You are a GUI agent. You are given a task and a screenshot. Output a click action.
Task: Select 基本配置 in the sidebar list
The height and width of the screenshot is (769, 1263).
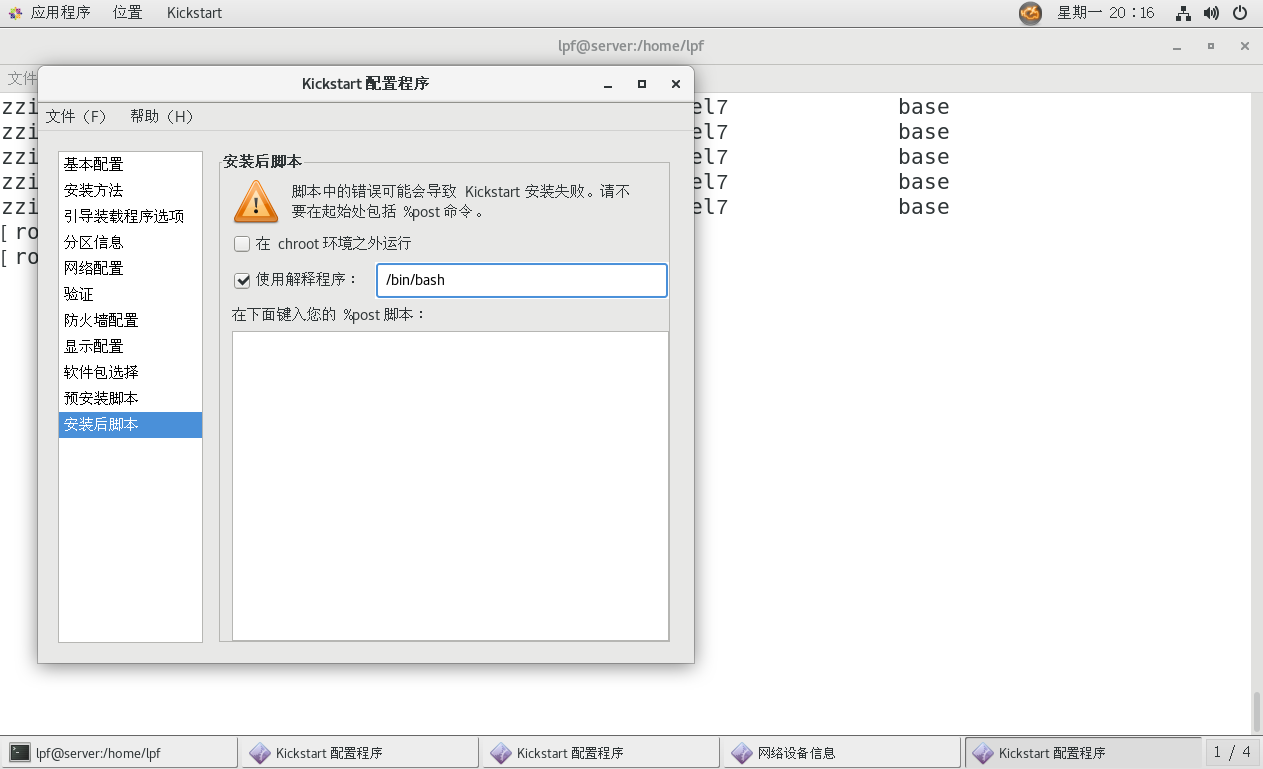[x=130, y=164]
